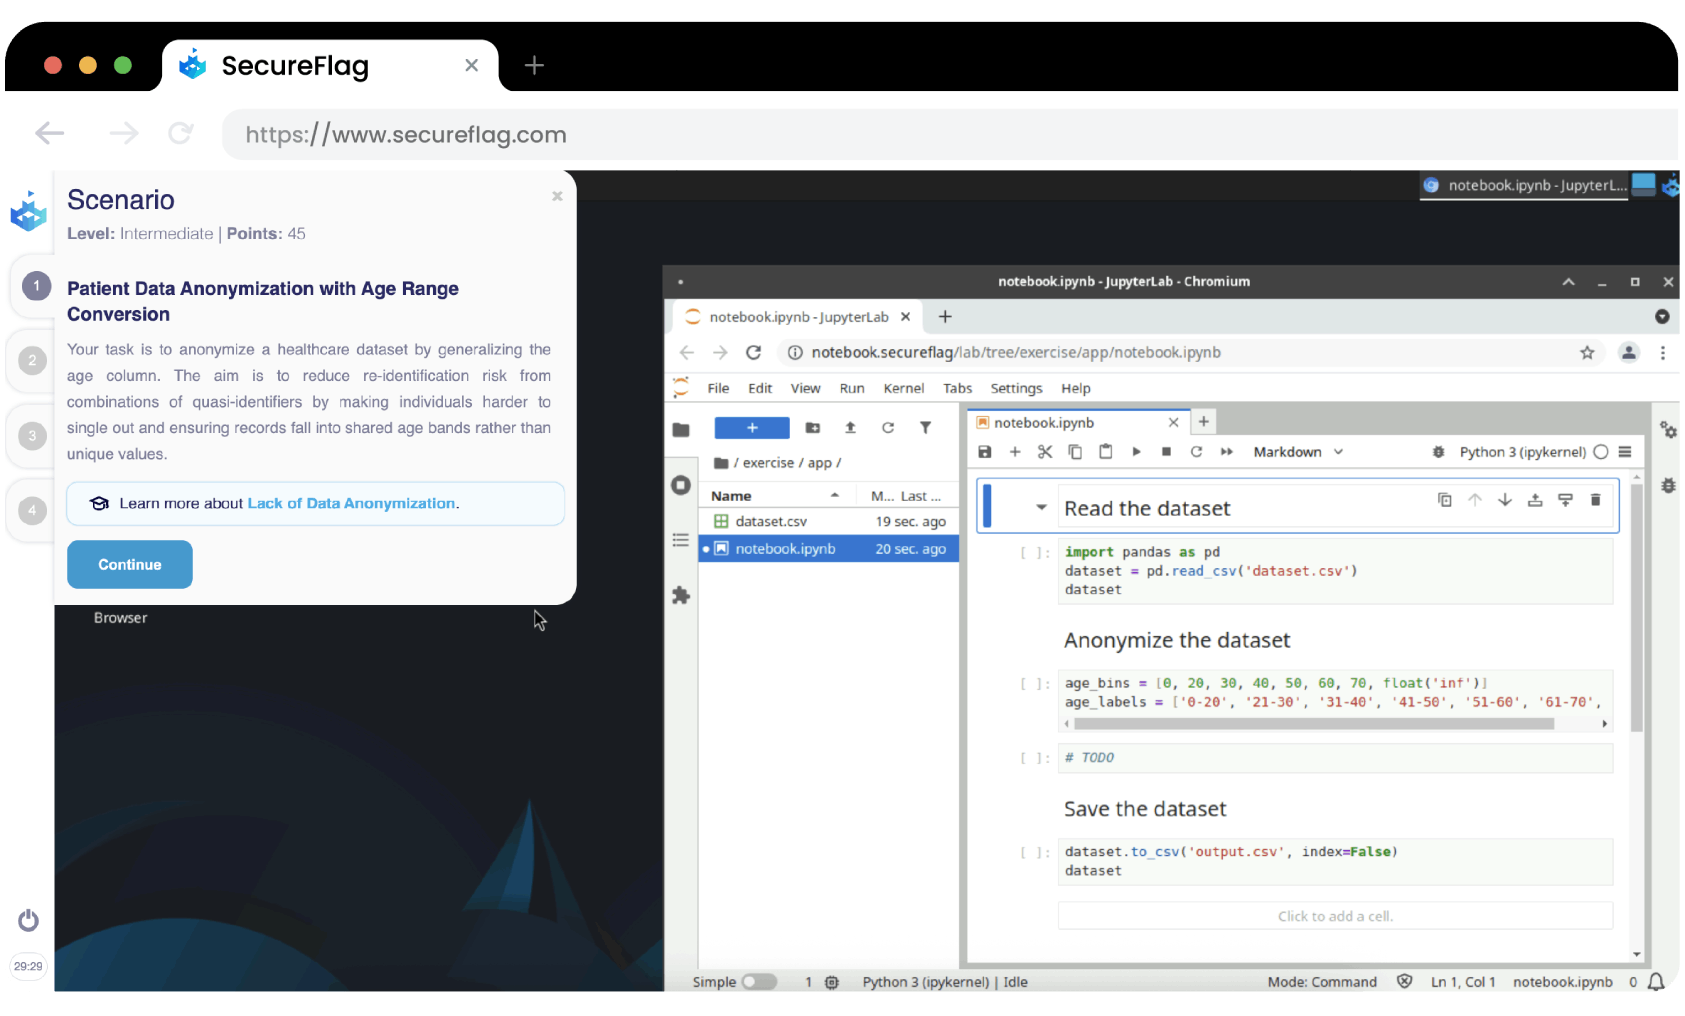Cut selected cell with the scissors icon
Image resolution: width=1685 pixels, height=1016 pixels.
point(1045,452)
